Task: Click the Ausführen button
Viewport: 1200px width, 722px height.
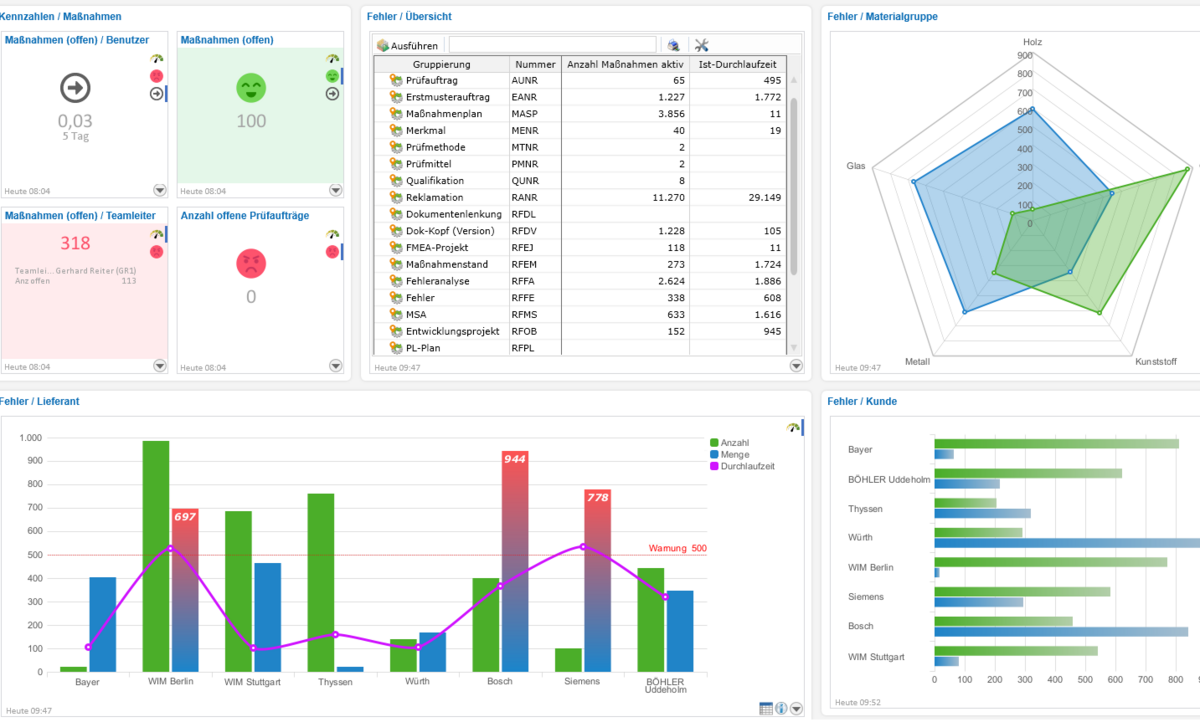Action: pos(407,45)
